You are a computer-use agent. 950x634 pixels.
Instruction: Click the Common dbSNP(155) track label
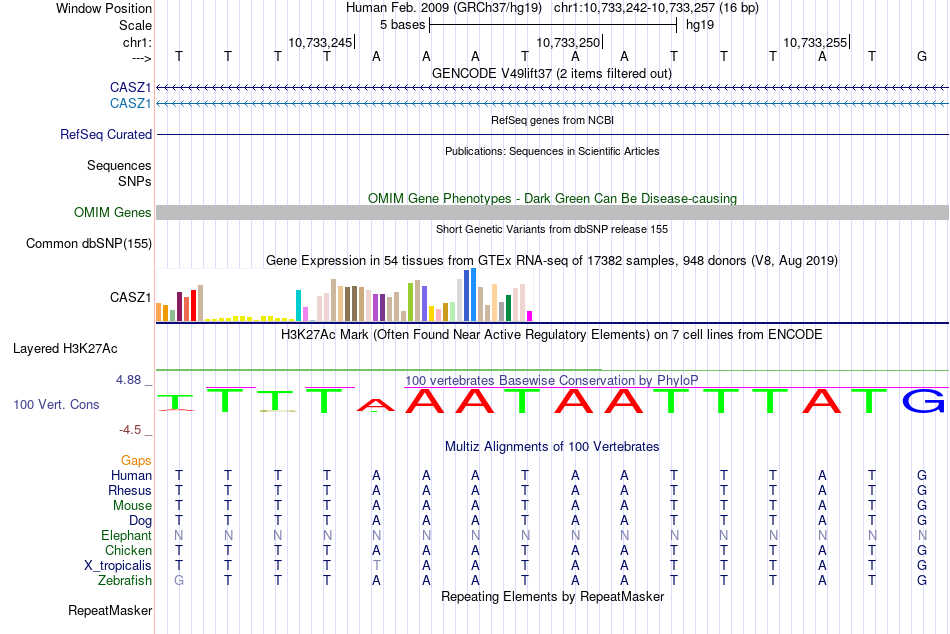[89, 244]
